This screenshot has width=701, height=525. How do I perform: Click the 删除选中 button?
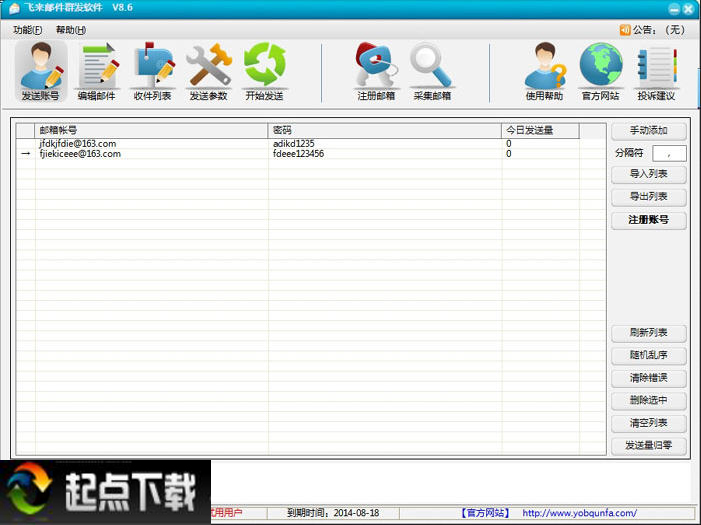click(649, 400)
